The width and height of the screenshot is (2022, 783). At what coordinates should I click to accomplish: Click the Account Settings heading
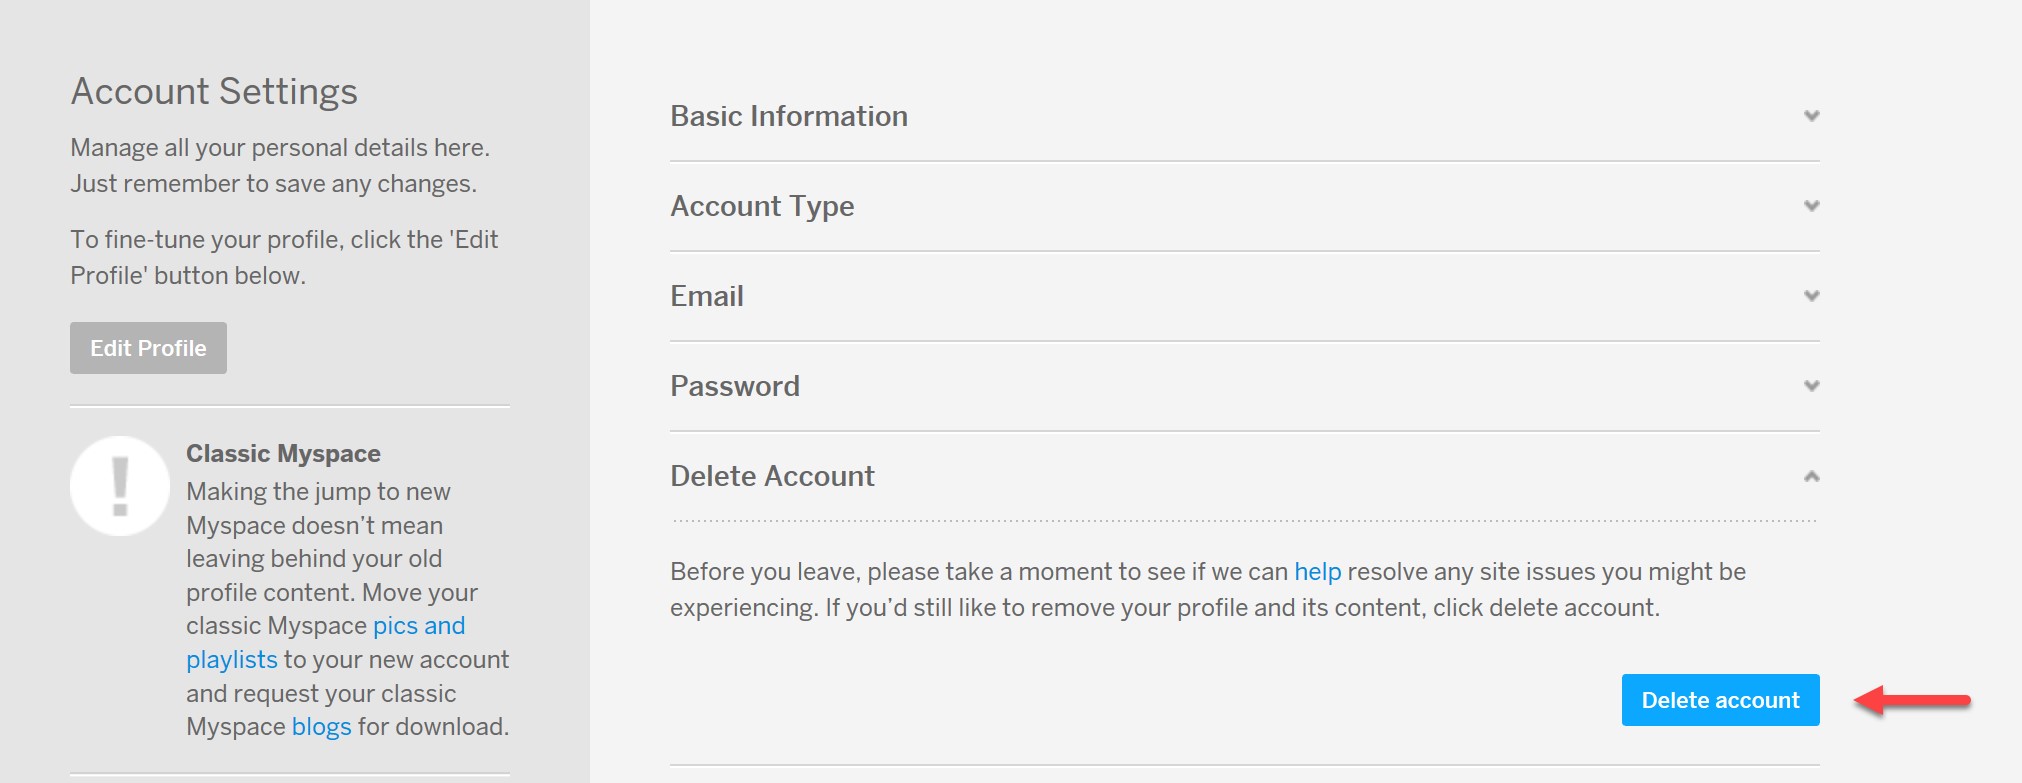click(213, 91)
